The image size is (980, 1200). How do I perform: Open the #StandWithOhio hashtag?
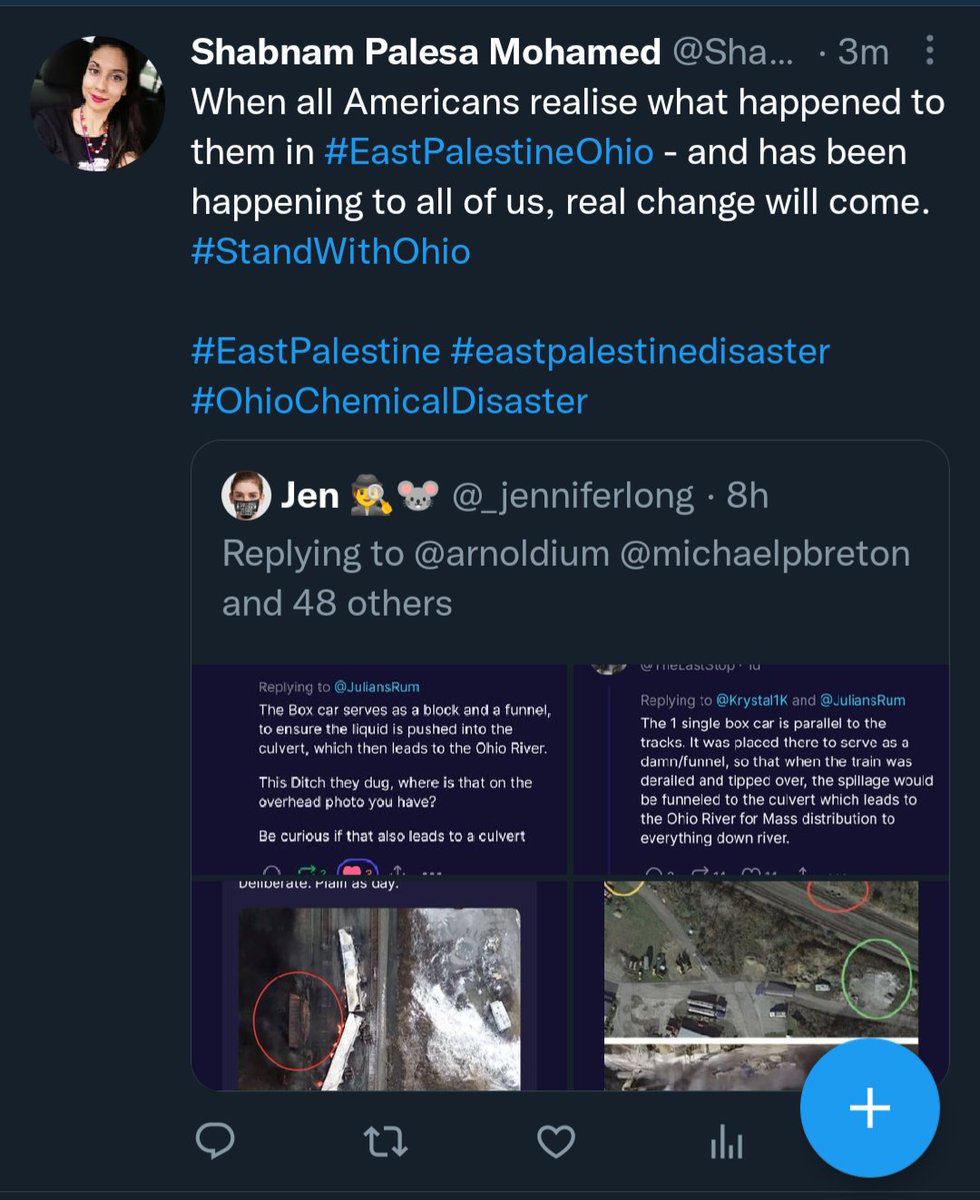pyautogui.click(x=330, y=250)
